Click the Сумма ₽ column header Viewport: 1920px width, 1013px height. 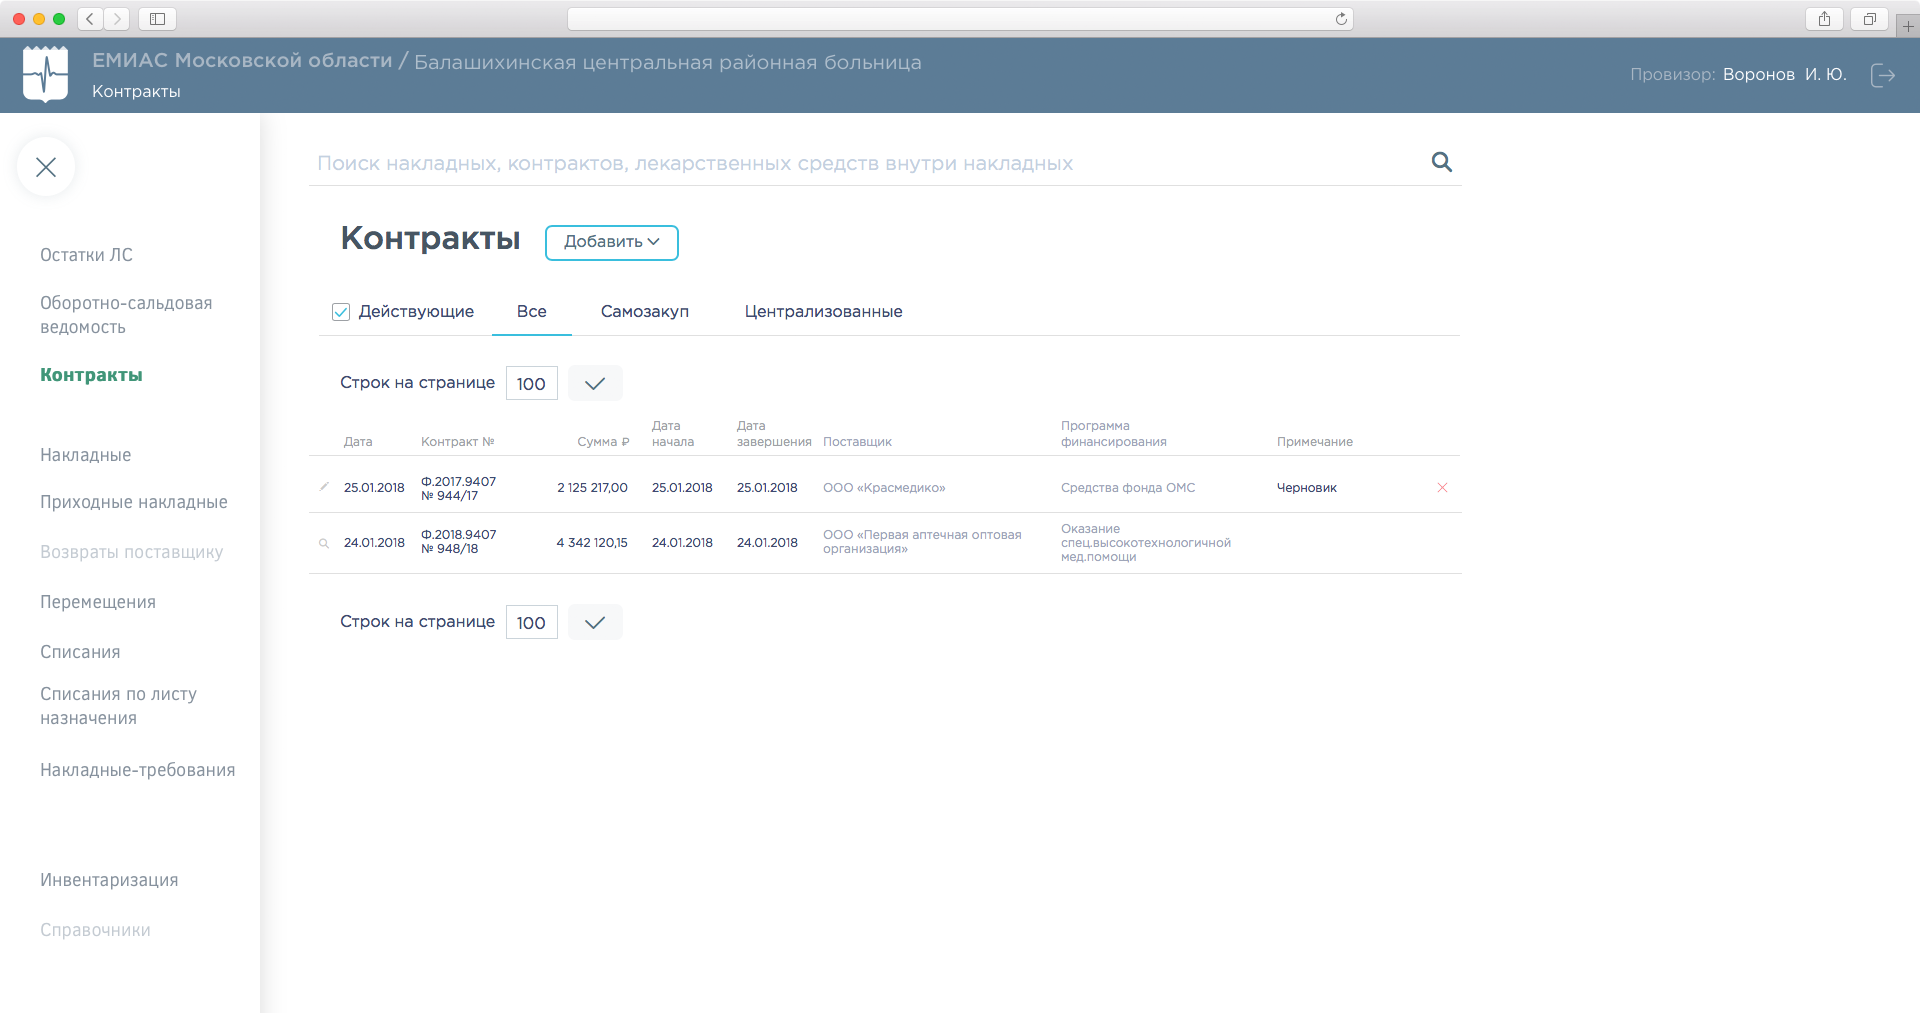(603, 442)
